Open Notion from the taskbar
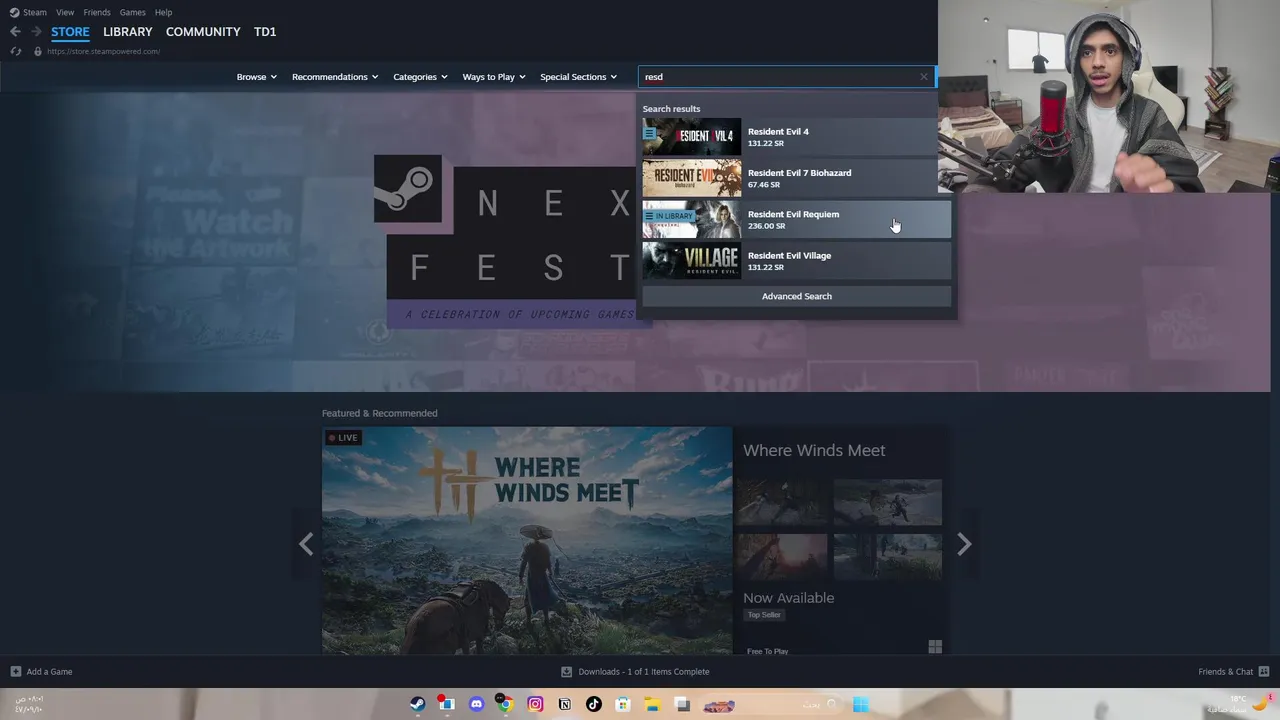This screenshot has width=1280, height=720. pyautogui.click(x=565, y=704)
